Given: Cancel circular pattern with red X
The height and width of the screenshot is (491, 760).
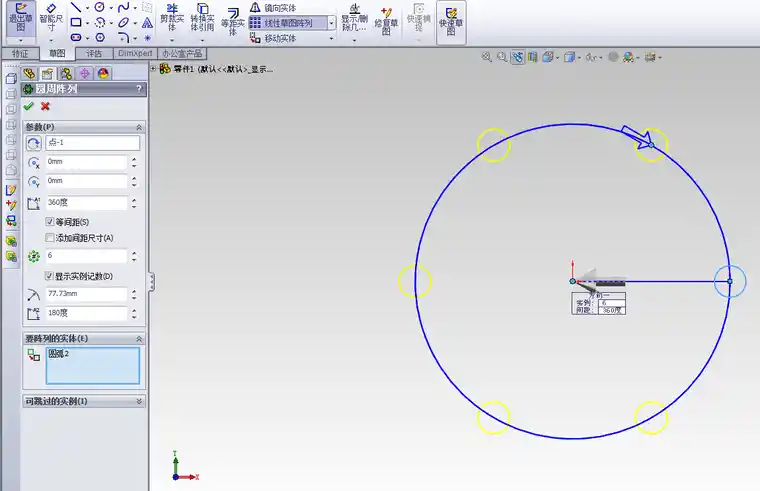Looking at the screenshot, I should 45,106.
